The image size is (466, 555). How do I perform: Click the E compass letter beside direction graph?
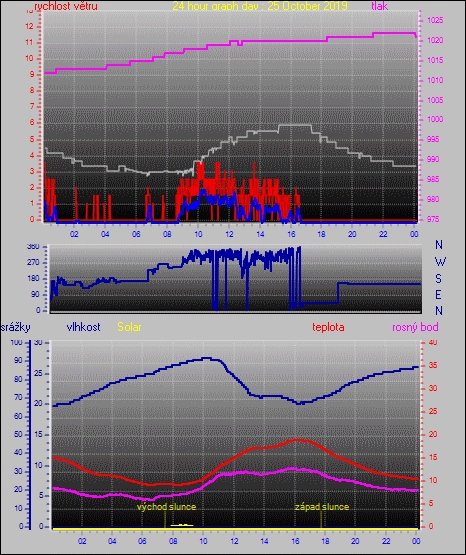click(x=438, y=294)
